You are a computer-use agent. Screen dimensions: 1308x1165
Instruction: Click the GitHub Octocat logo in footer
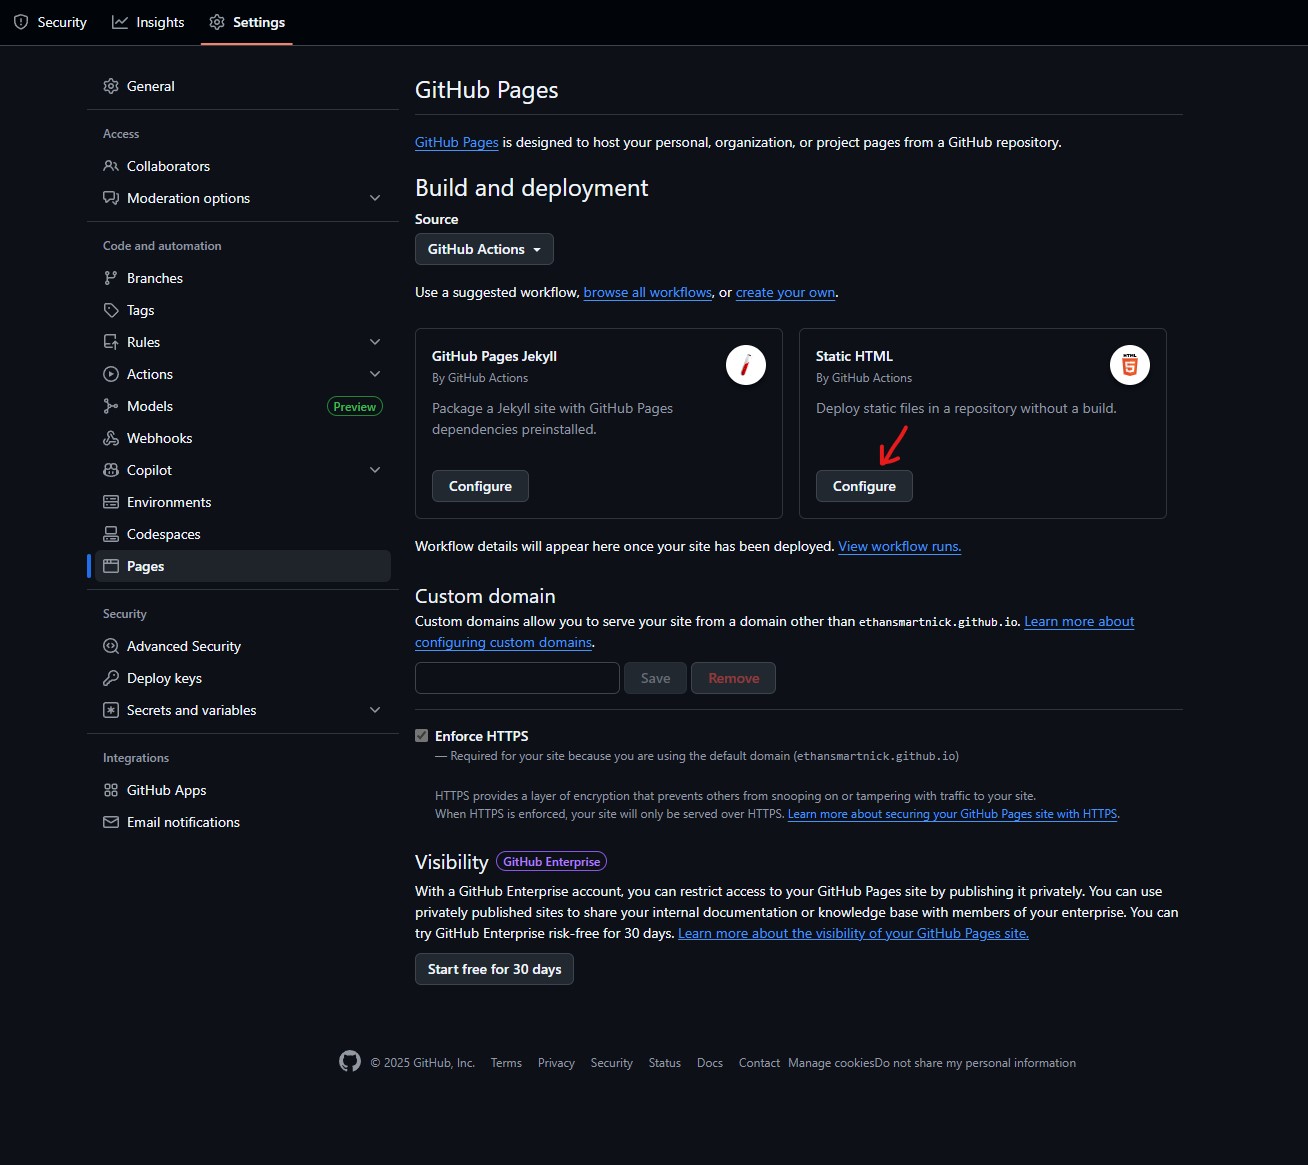coord(350,1061)
